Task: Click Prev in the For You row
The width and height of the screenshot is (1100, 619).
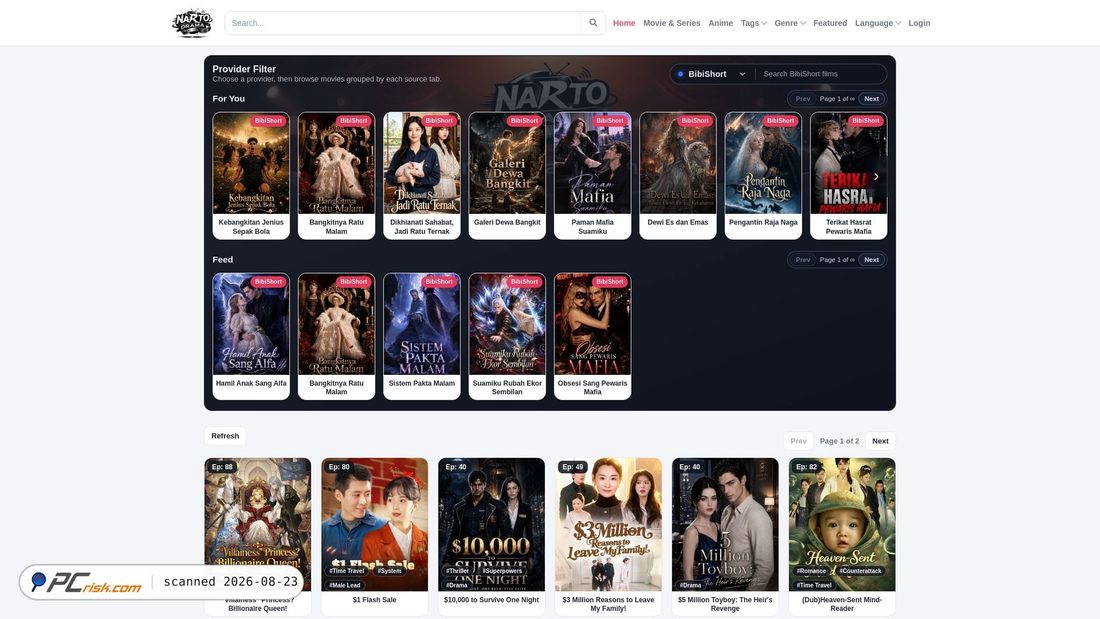Action: [803, 99]
